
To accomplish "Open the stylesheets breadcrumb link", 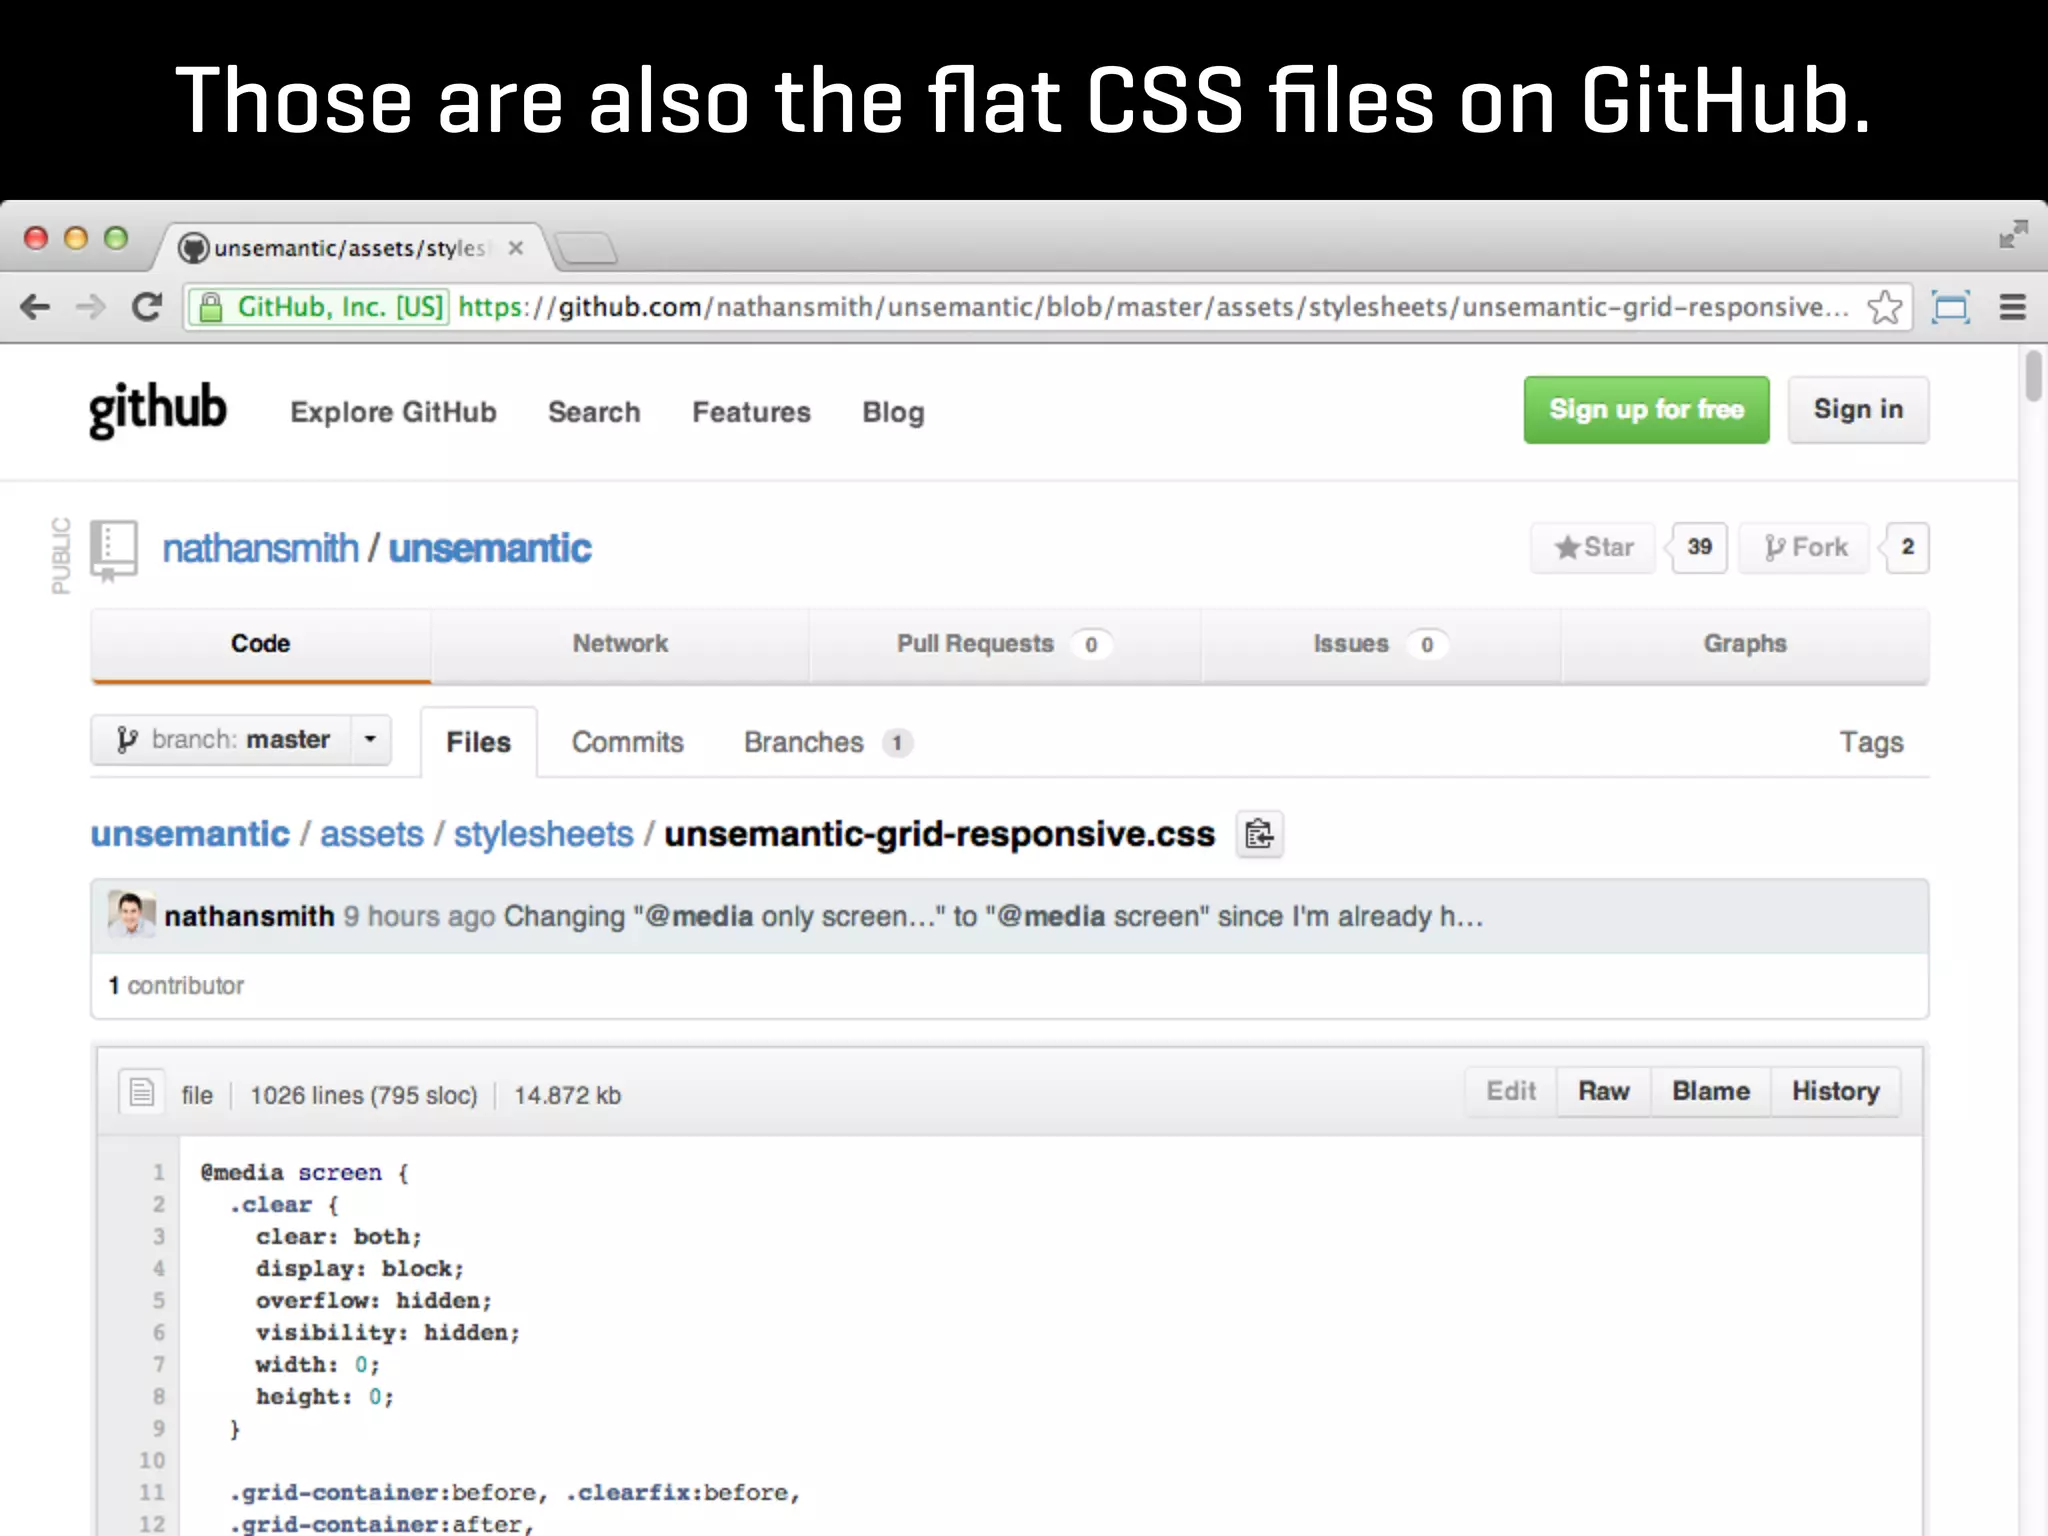I will (x=543, y=834).
